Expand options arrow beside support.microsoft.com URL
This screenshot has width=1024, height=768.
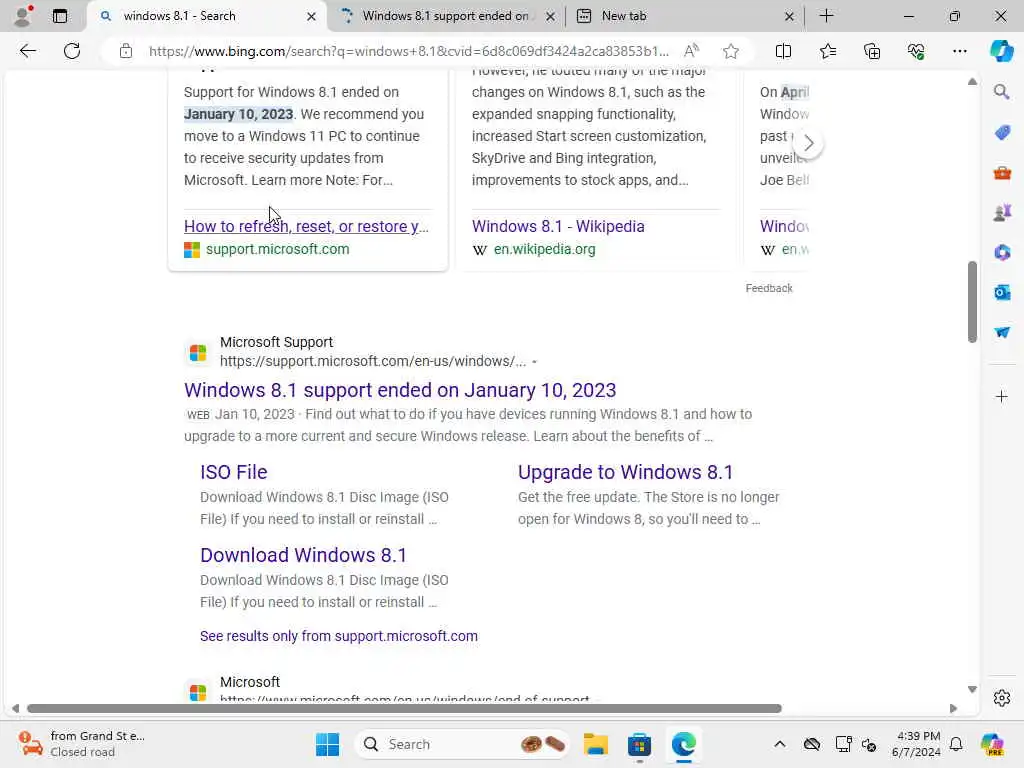[x=534, y=361]
